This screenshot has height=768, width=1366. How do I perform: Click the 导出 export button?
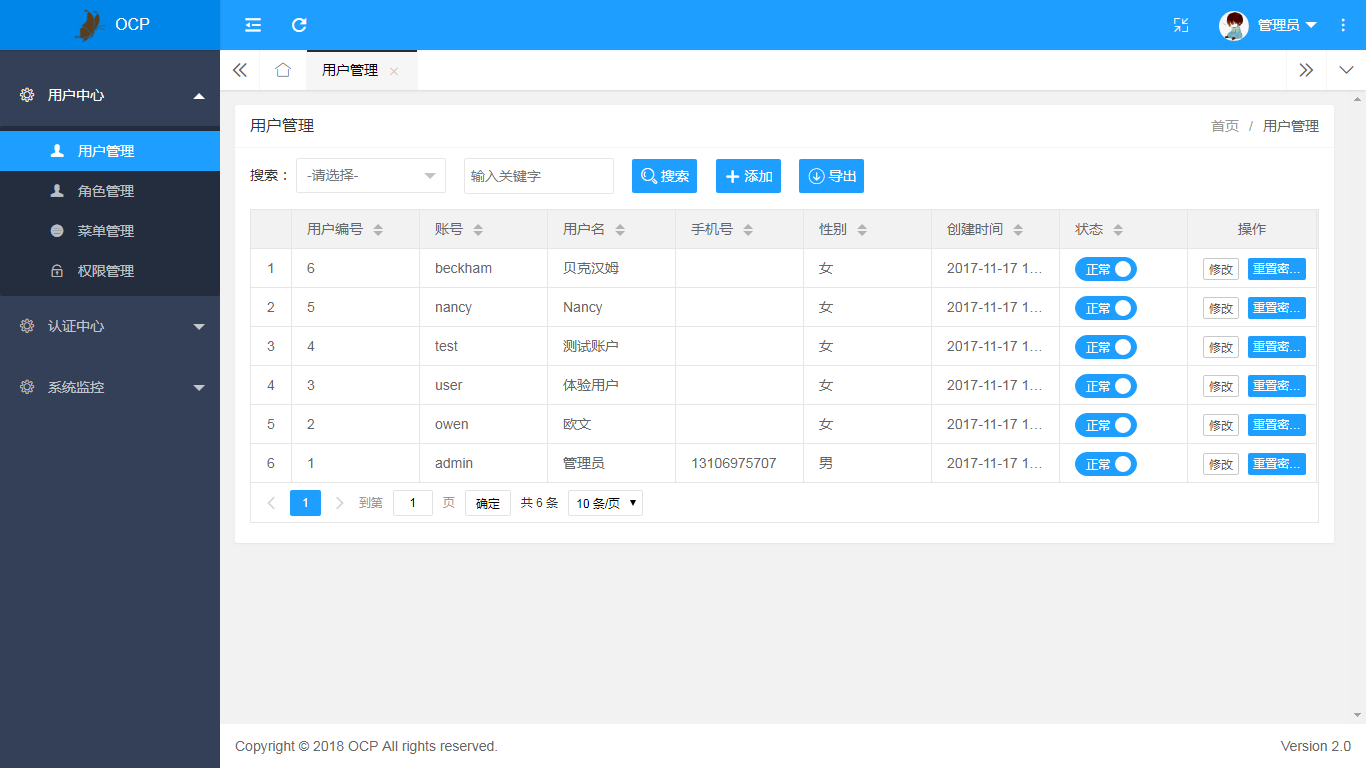[x=831, y=176]
